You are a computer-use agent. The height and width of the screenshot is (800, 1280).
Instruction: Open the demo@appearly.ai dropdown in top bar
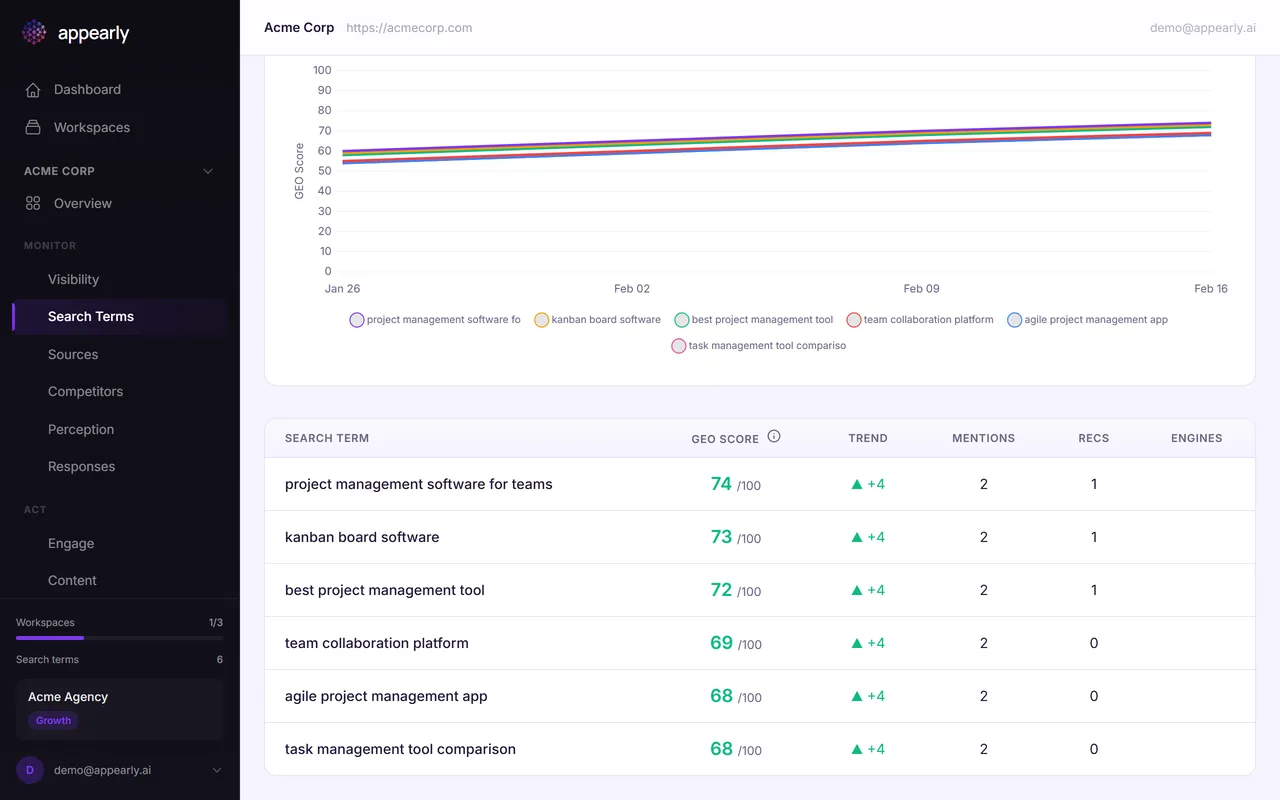click(x=1202, y=27)
